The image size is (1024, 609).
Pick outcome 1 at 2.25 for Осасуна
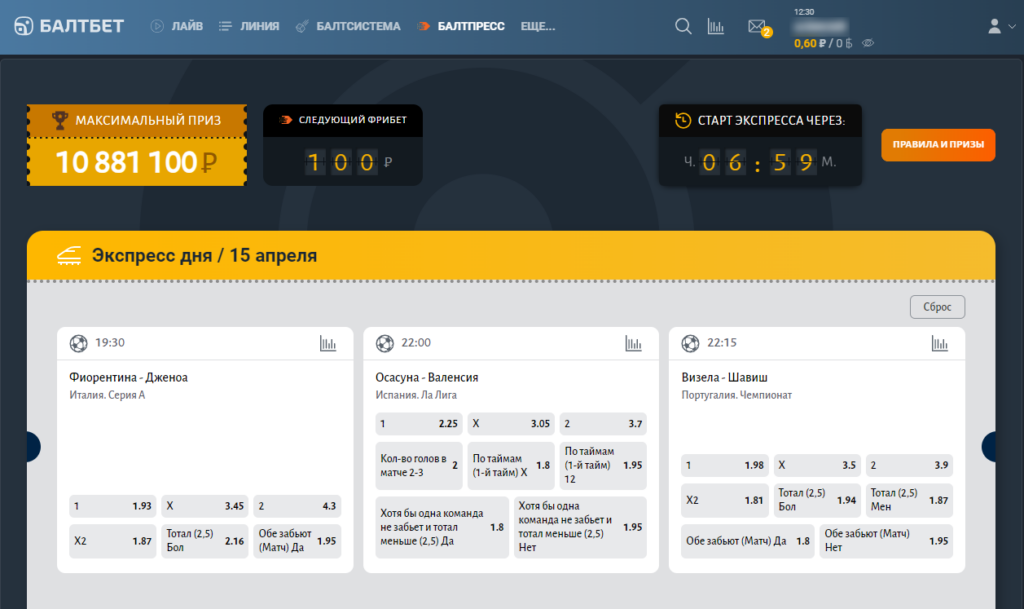click(419, 424)
